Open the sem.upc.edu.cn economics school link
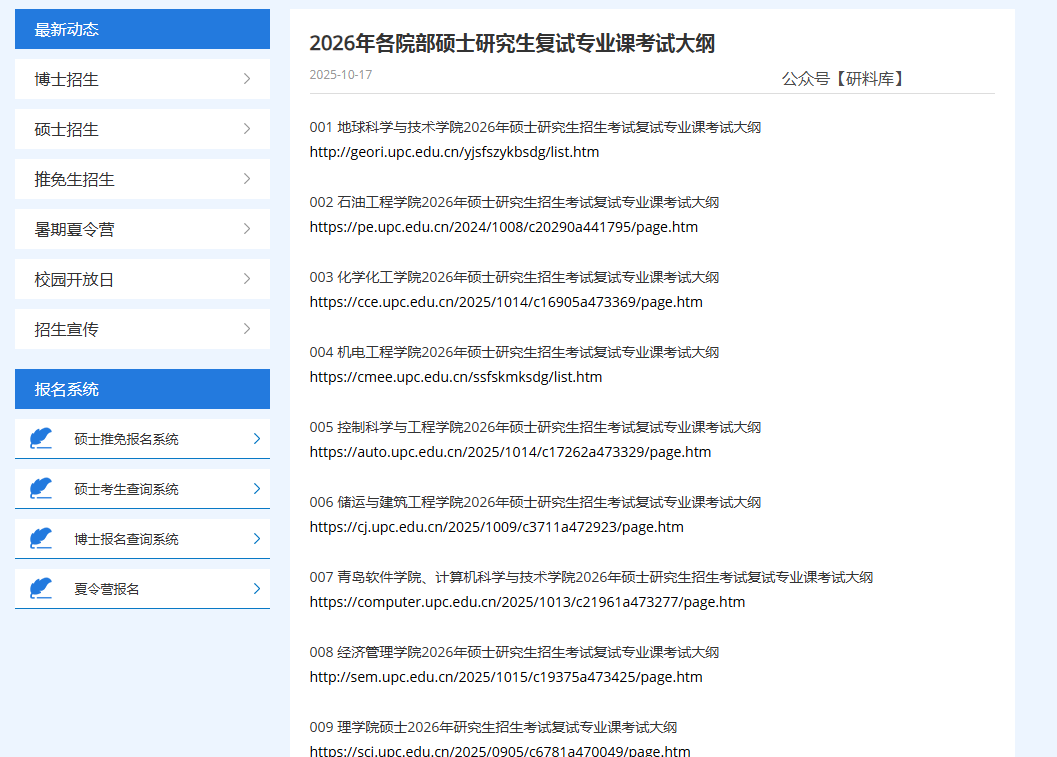1057x757 pixels. 505,677
